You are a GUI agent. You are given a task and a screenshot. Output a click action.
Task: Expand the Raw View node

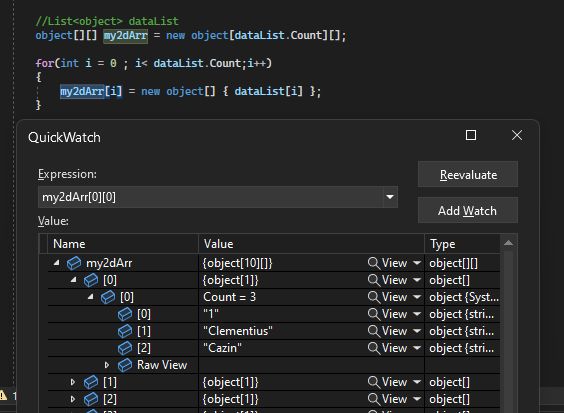pyautogui.click(x=107, y=365)
